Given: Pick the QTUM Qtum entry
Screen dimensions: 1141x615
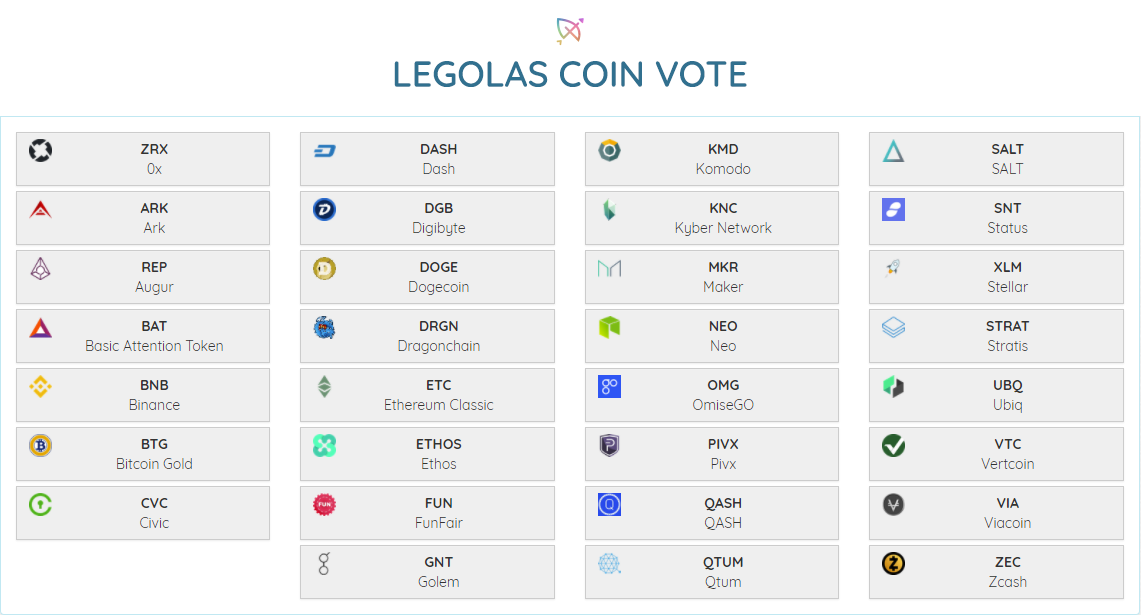Looking at the screenshot, I should tap(712, 571).
